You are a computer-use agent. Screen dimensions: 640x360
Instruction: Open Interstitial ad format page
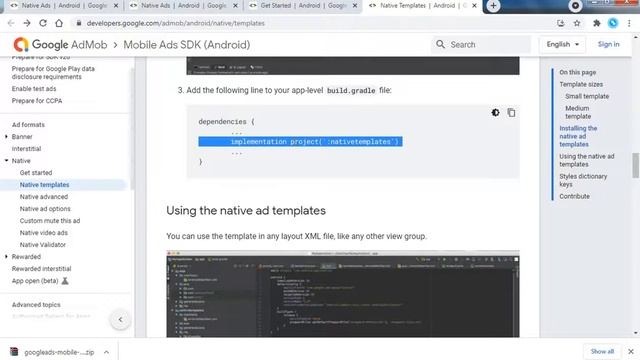coord(26,149)
